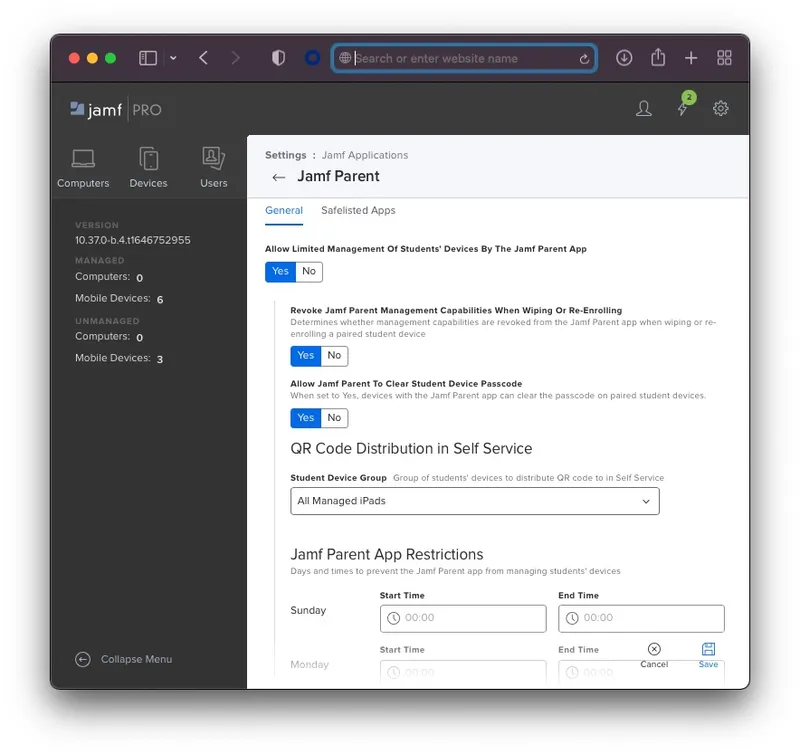Open the Student Device Group dropdown
The width and height of the screenshot is (800, 756).
coord(474,501)
